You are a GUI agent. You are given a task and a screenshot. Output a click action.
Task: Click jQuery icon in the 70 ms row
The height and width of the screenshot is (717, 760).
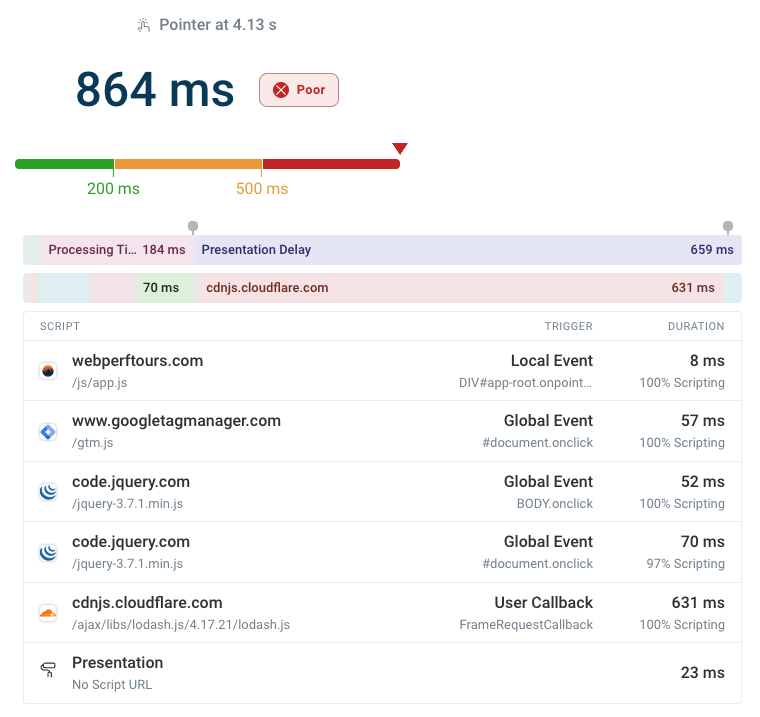47,552
